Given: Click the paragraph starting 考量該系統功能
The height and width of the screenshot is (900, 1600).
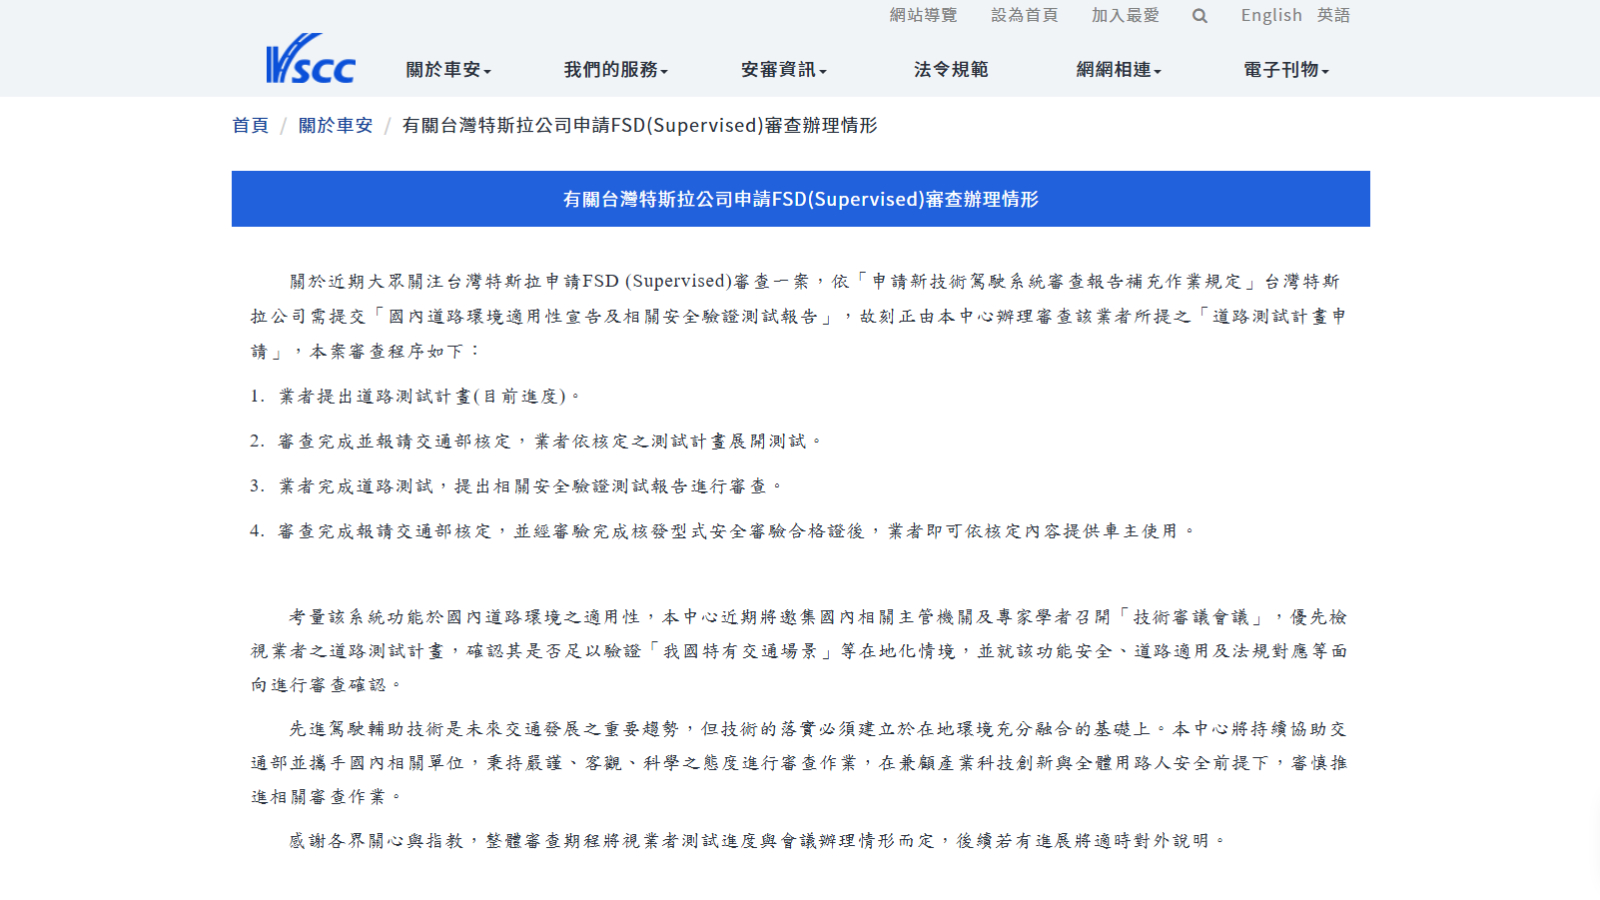Looking at the screenshot, I should pos(799,651).
